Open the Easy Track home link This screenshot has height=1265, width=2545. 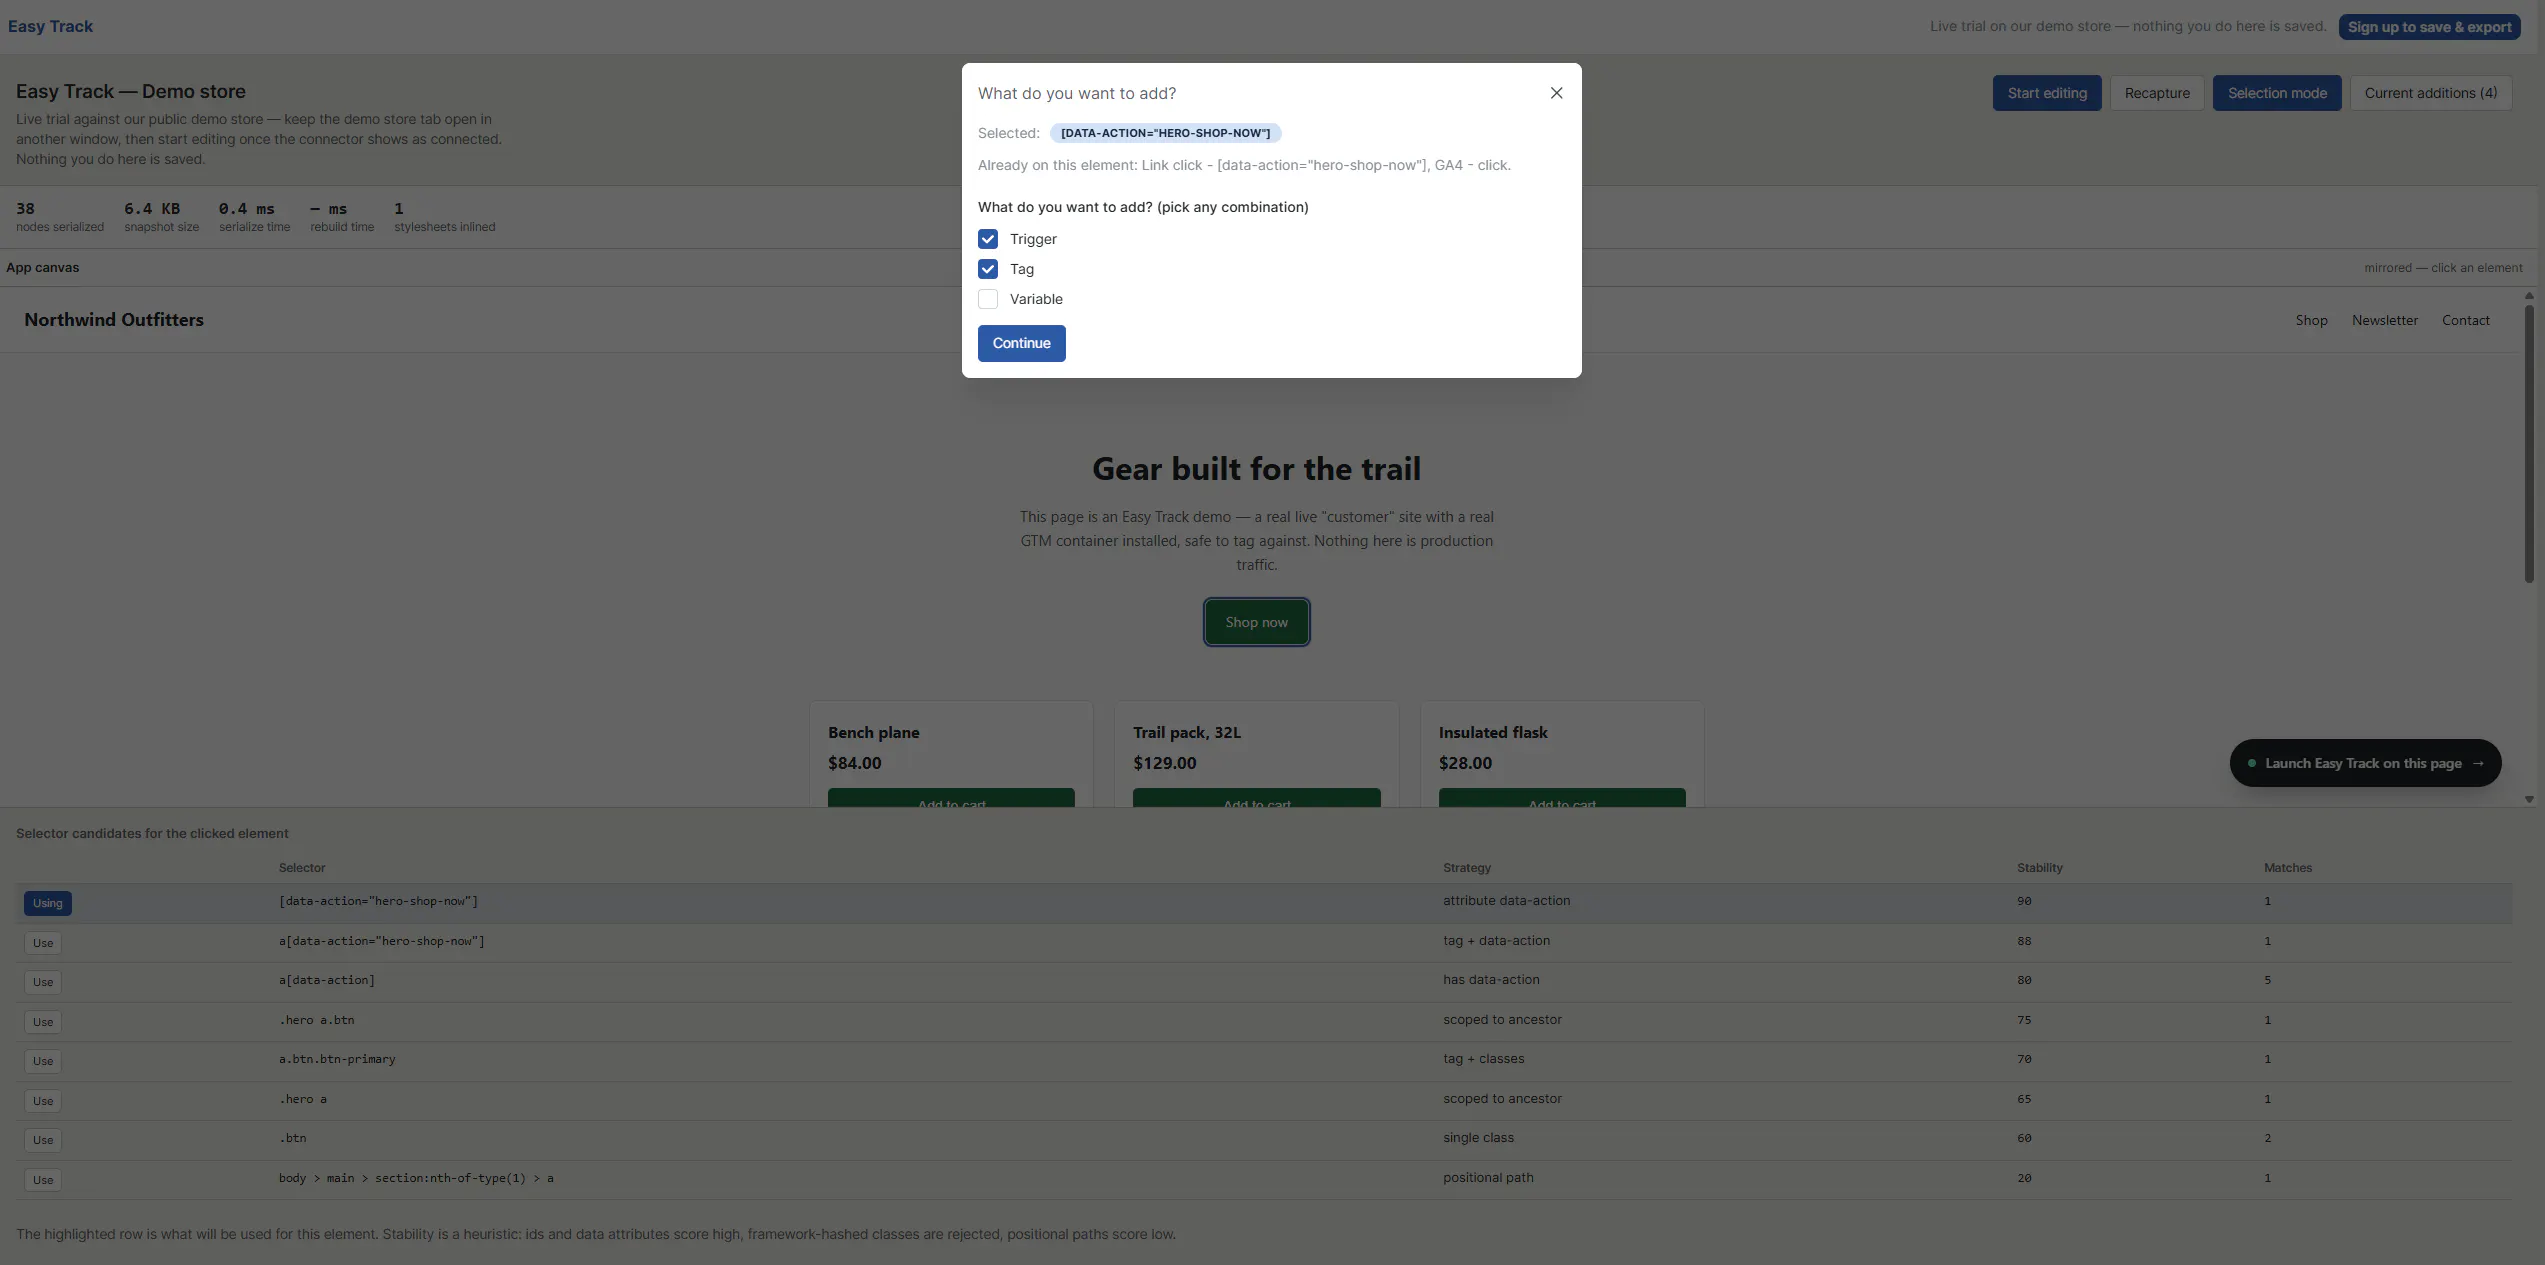point(50,26)
